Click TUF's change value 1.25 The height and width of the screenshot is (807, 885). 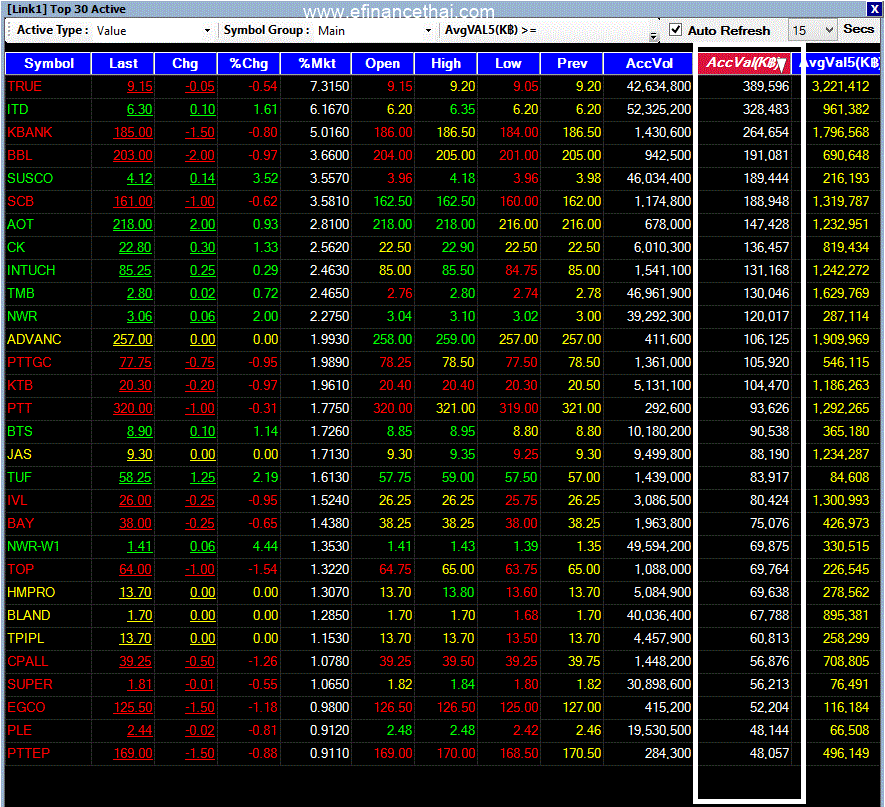coord(203,477)
